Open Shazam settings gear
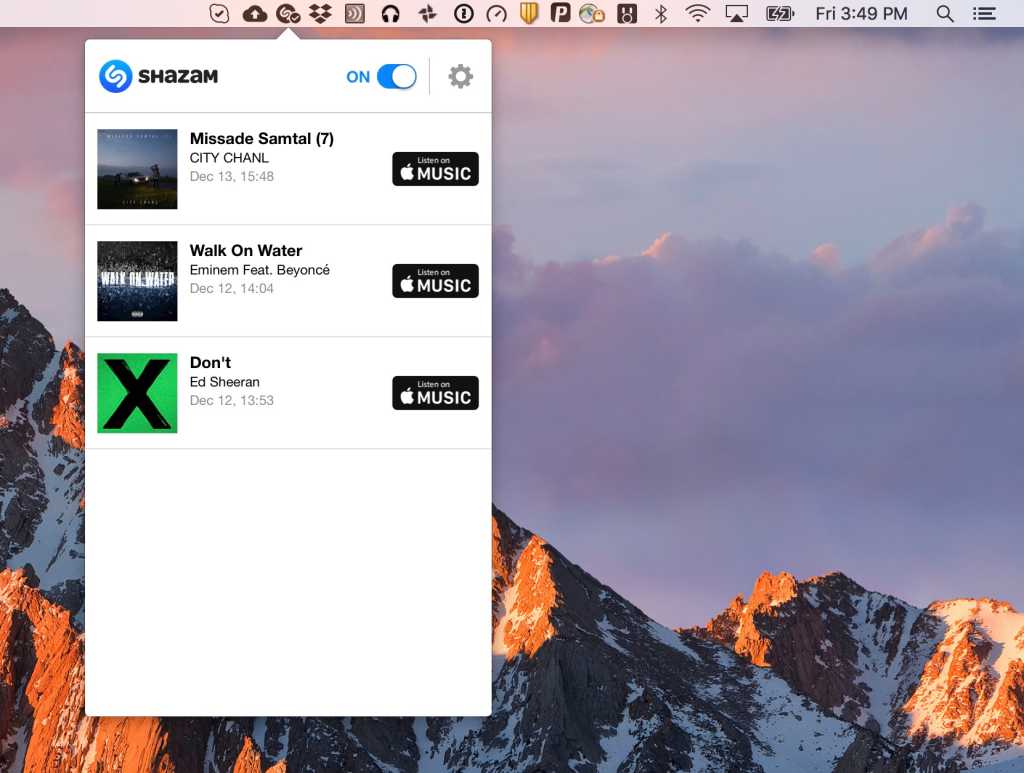 coord(460,76)
